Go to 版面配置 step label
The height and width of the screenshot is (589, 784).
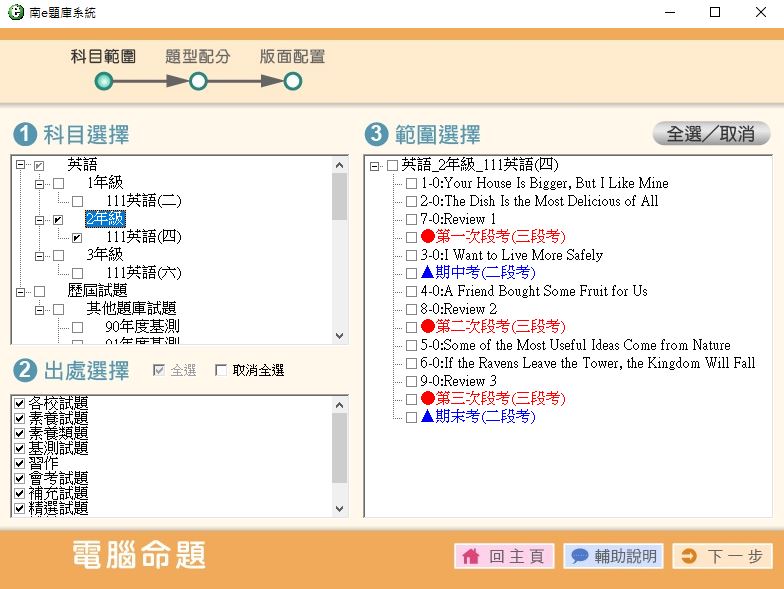click(x=292, y=56)
